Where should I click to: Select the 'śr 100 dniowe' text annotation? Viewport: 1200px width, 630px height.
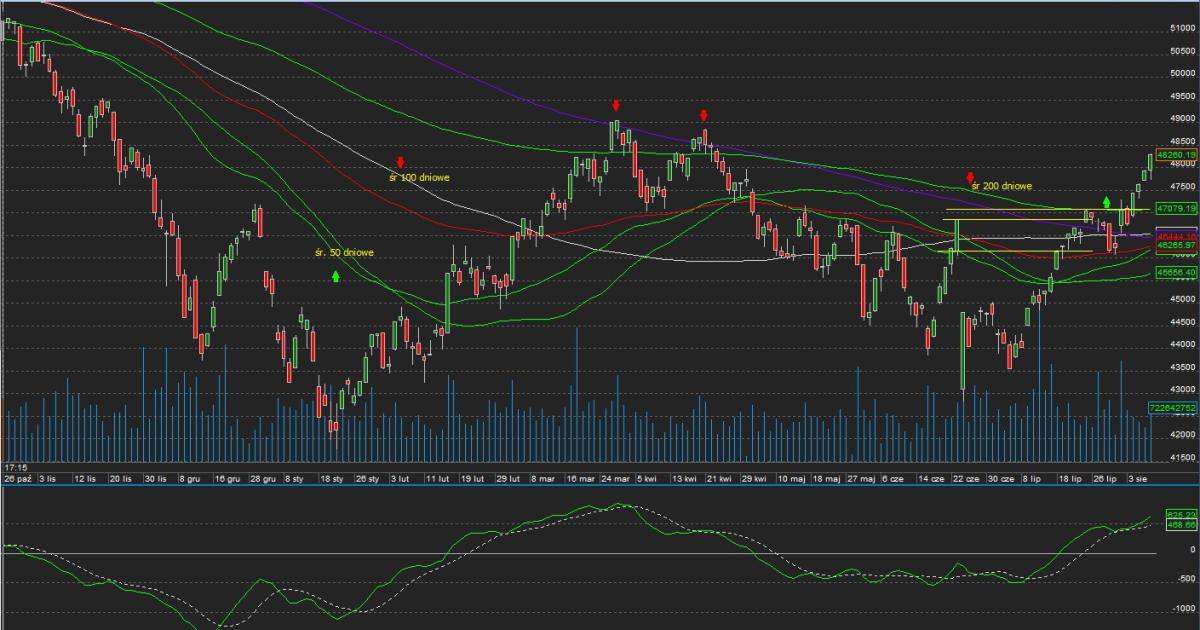click(x=421, y=177)
